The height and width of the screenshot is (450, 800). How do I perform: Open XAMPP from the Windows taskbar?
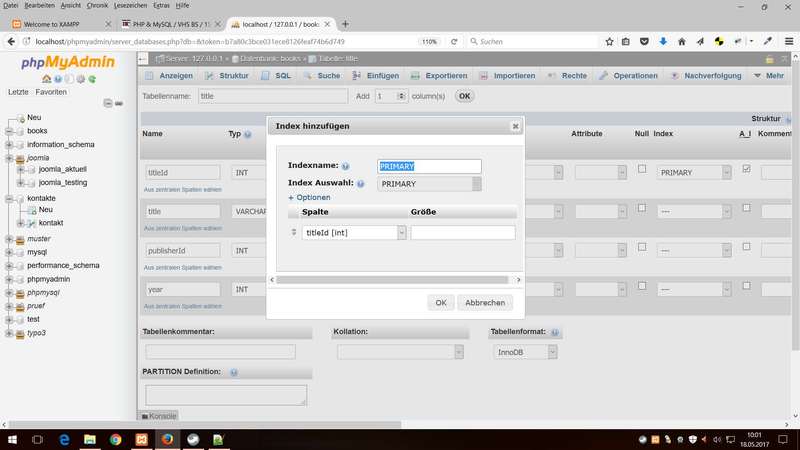tap(141, 439)
